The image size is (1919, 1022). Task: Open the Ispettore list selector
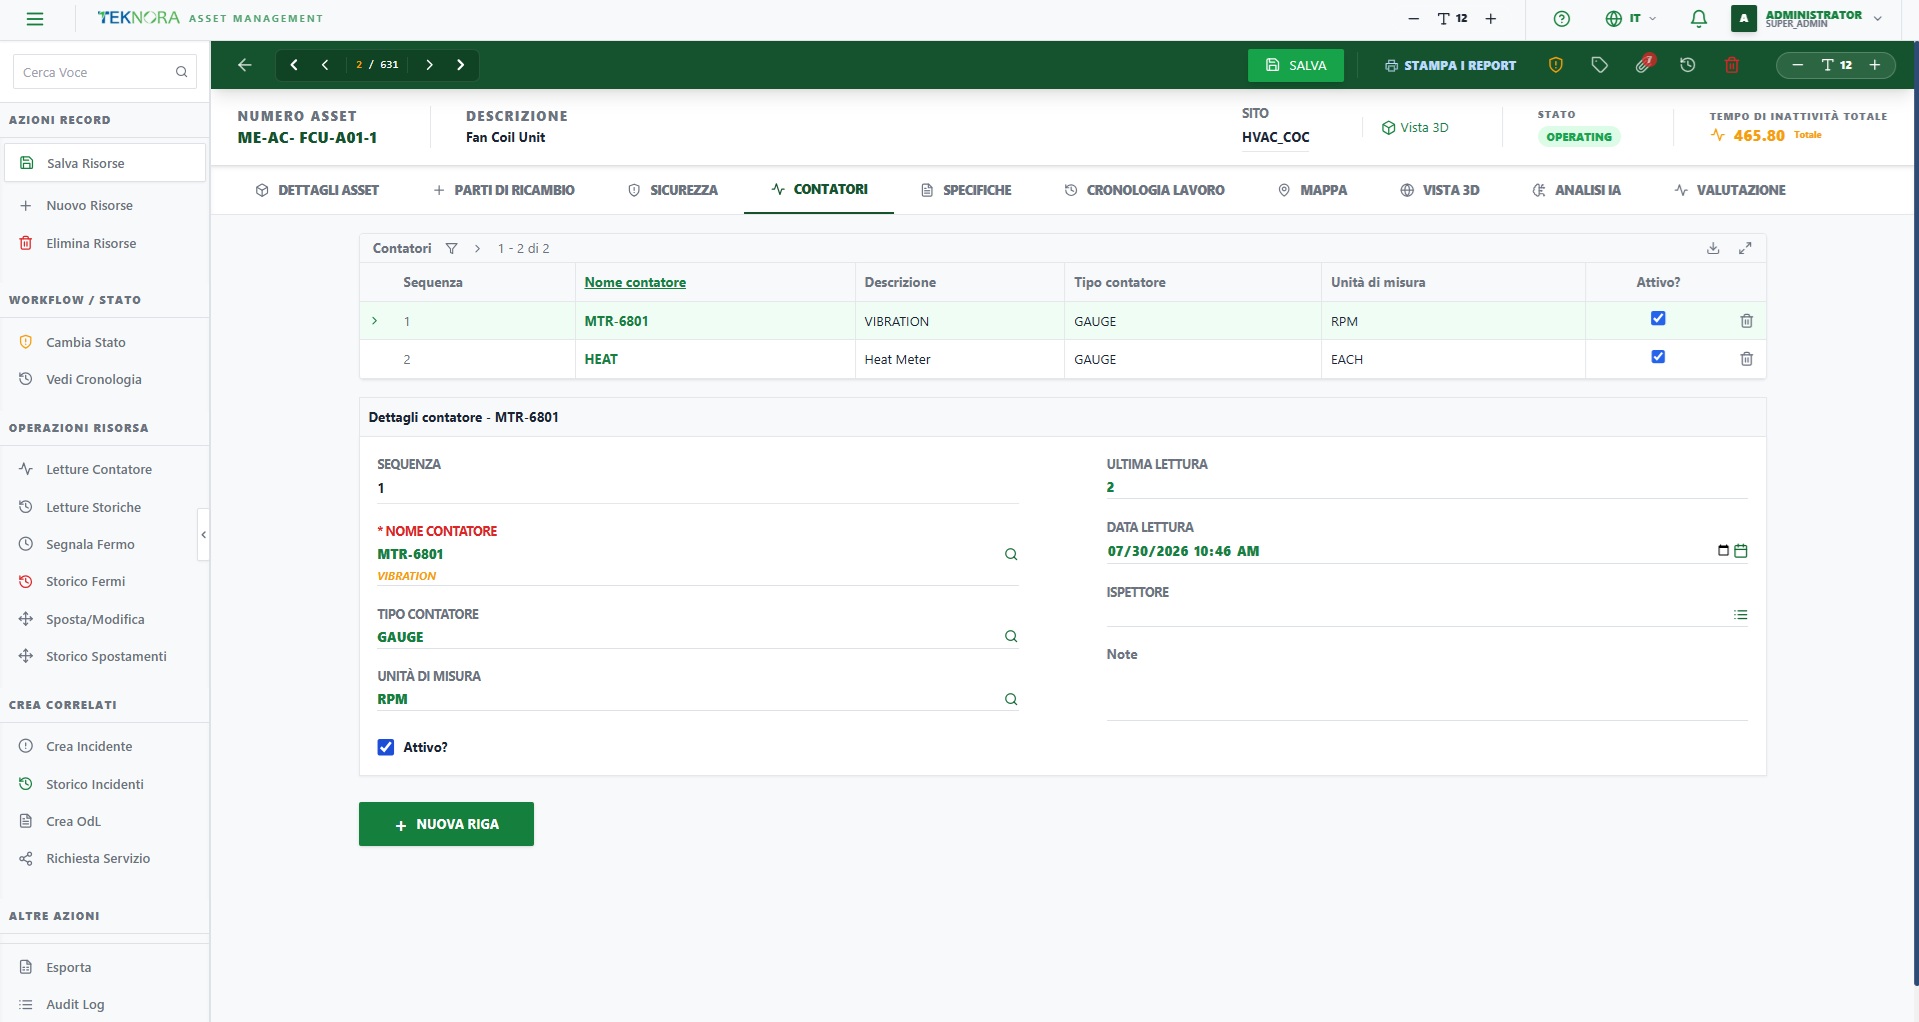tap(1740, 615)
